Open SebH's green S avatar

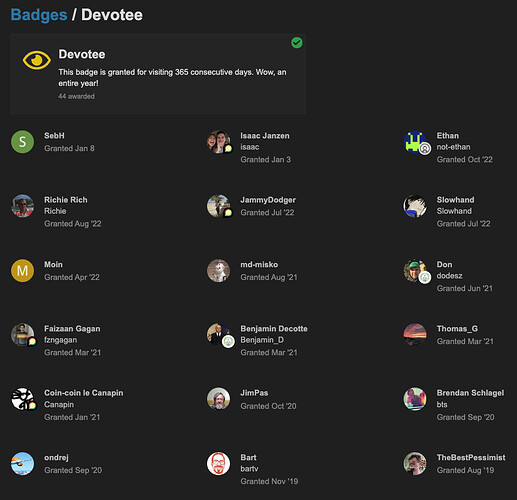tap(22, 142)
